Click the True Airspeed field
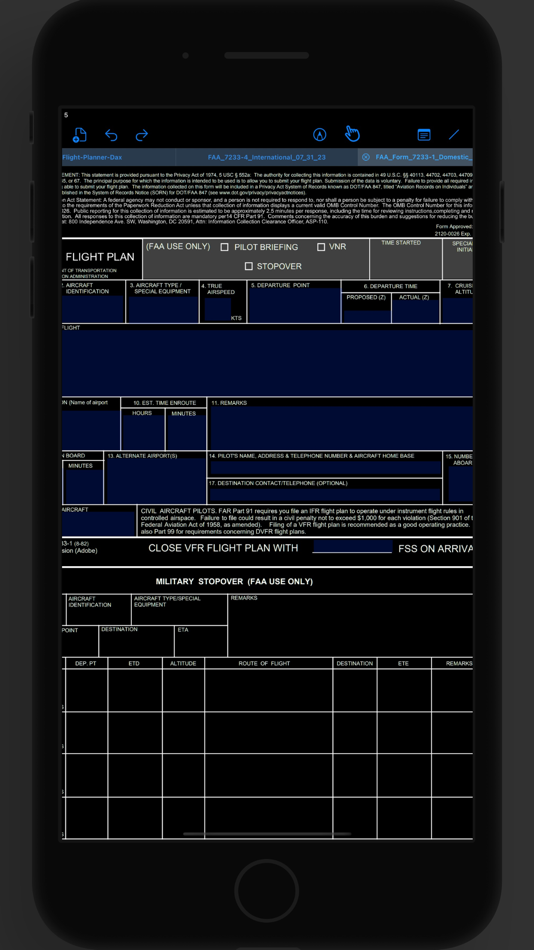This screenshot has width=534, height=950. (218, 309)
